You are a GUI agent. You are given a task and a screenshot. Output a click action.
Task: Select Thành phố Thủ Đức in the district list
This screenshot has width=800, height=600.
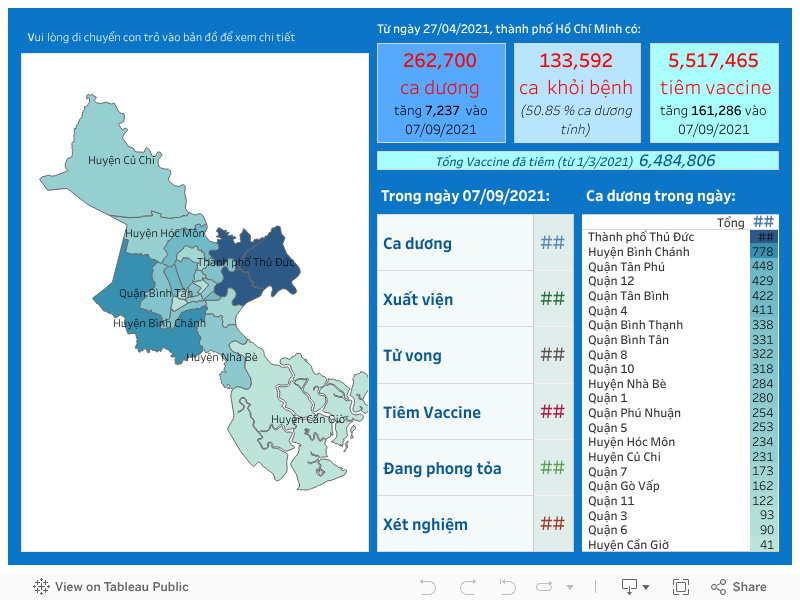[x=641, y=237]
